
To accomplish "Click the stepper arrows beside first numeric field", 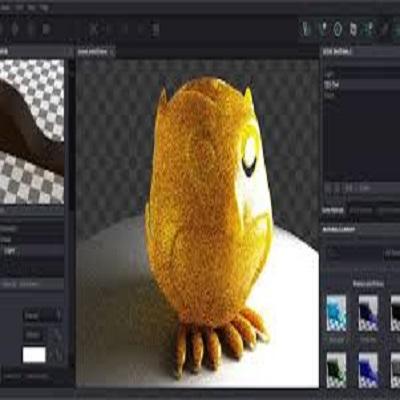I will tap(58, 315).
